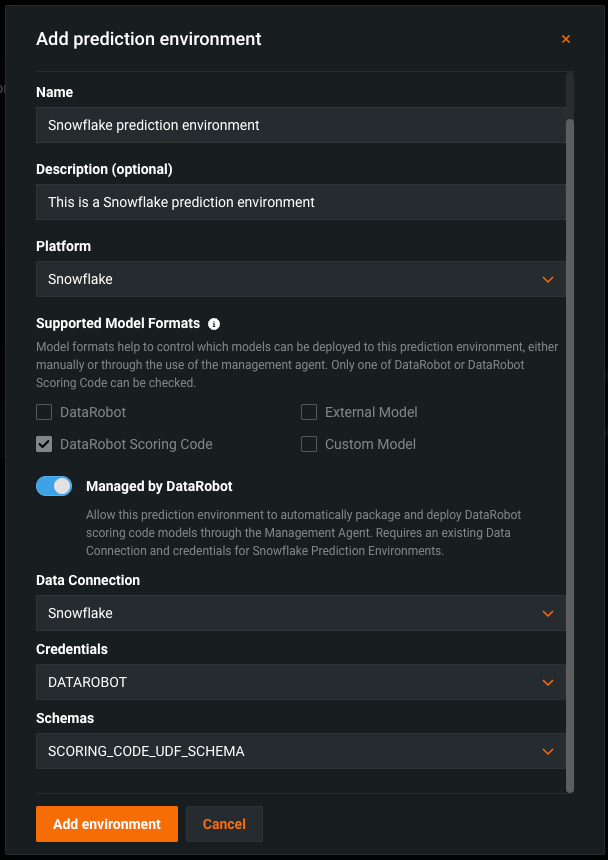Uncheck the DataRobot Scoring Code checkbox

click(x=44, y=444)
